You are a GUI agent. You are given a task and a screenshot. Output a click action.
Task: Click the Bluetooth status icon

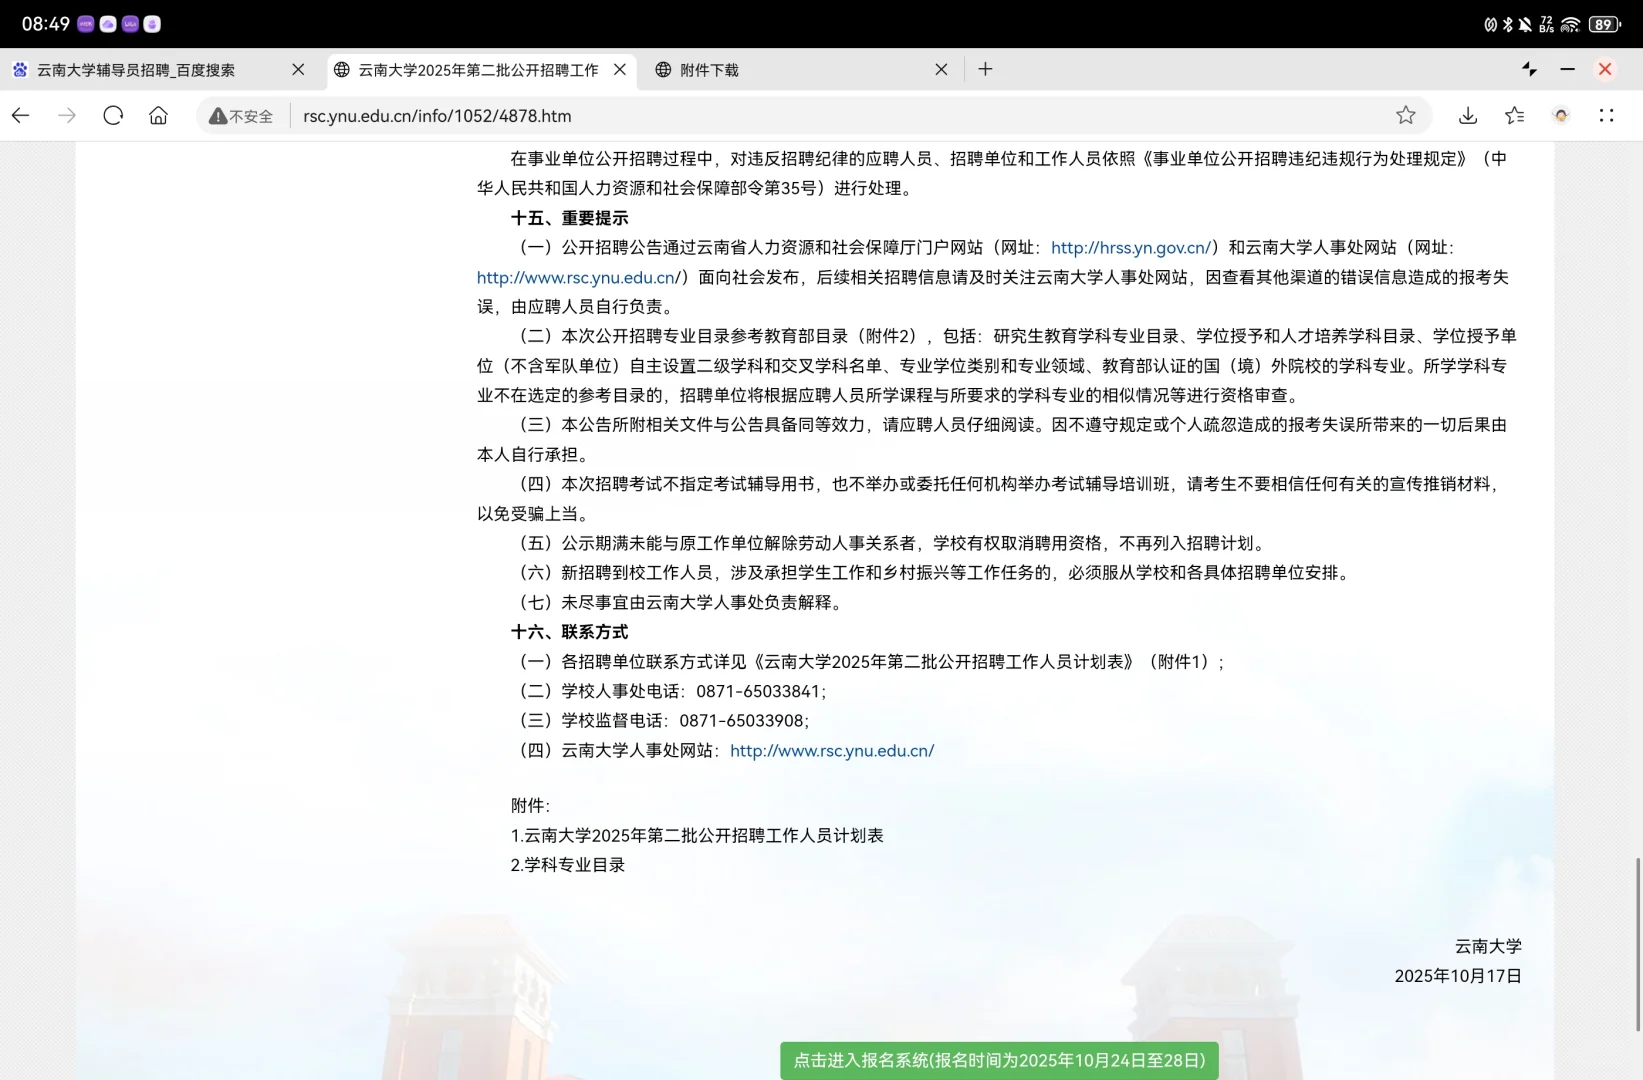coord(1508,24)
